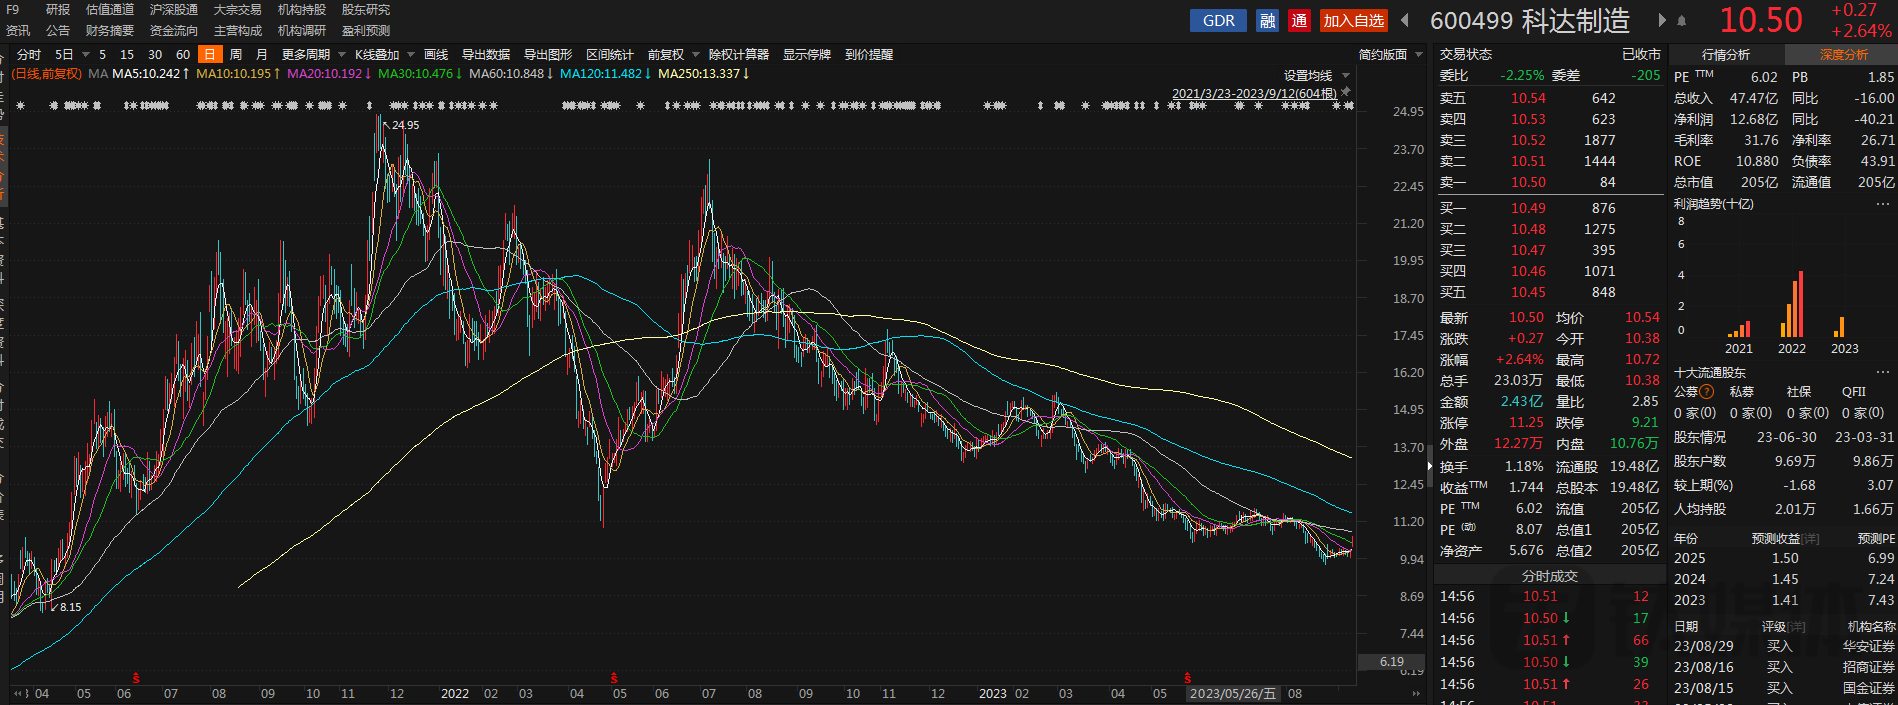Click the 融 margin trading badge
This screenshot has width=1898, height=705.
(x=1268, y=20)
